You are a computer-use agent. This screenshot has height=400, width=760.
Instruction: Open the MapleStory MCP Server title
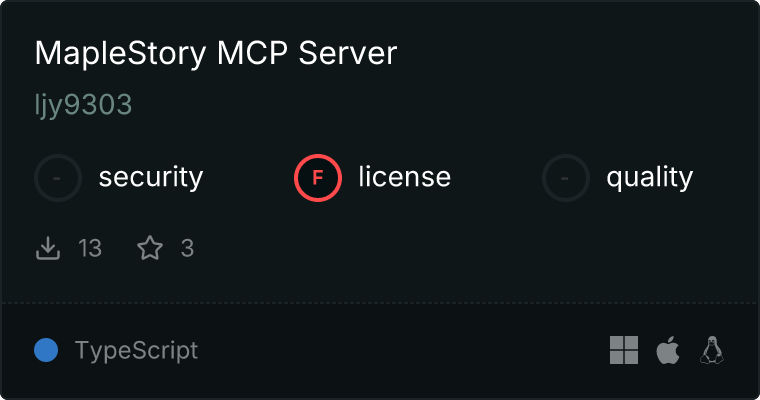[216, 53]
